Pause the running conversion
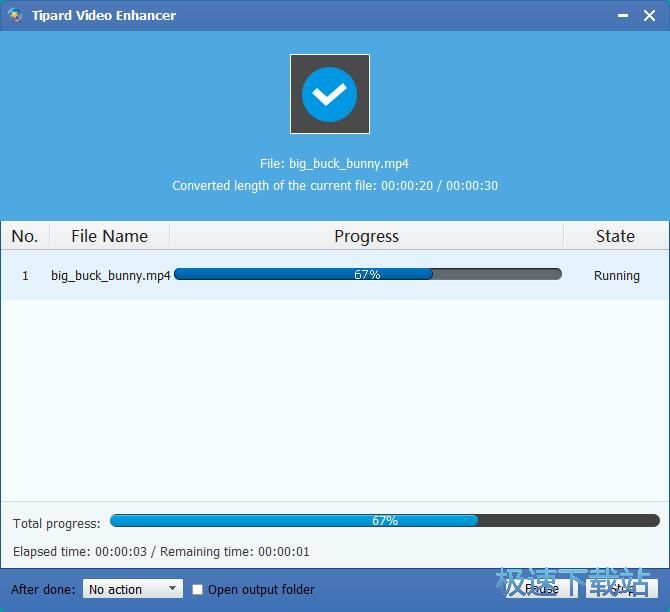Viewport: 670px width, 612px height. [x=541, y=589]
